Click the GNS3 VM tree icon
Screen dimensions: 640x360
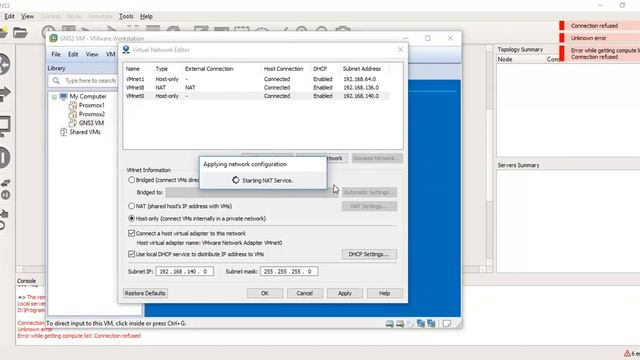coord(73,123)
